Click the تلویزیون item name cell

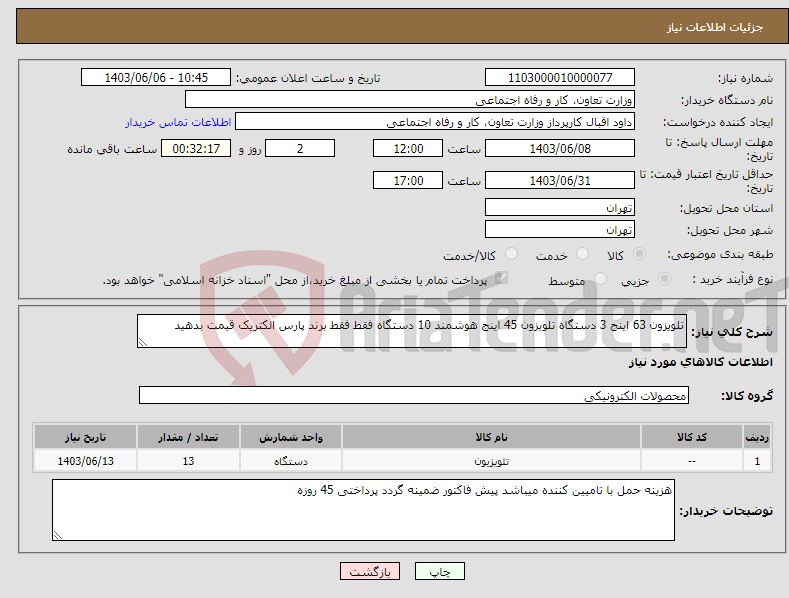491,461
